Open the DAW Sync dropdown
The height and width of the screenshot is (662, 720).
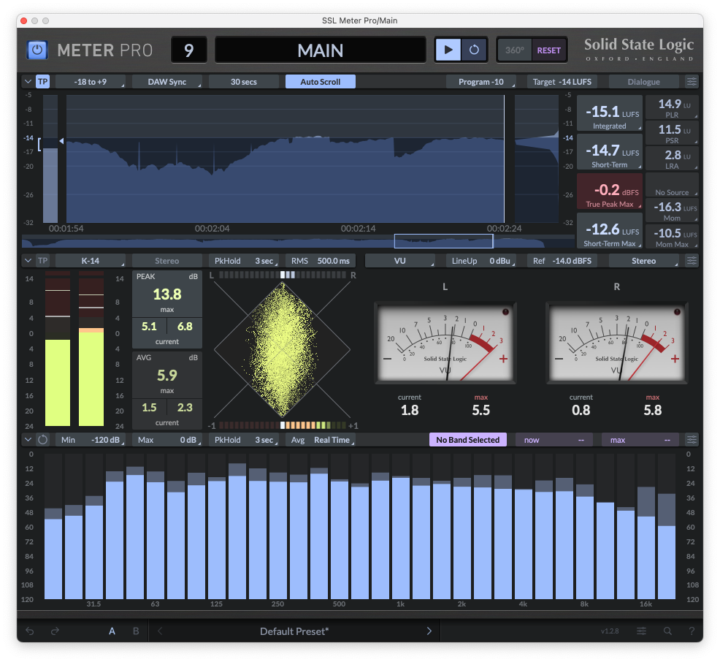[167, 82]
